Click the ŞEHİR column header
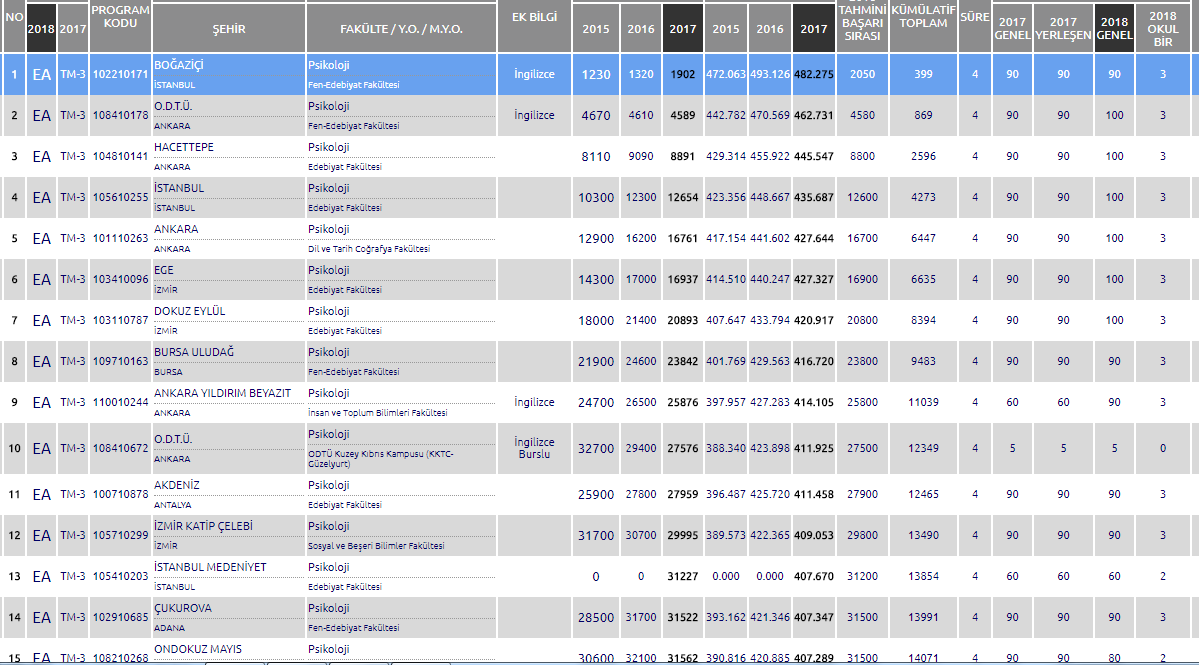The height and width of the screenshot is (665, 1199). [228, 29]
